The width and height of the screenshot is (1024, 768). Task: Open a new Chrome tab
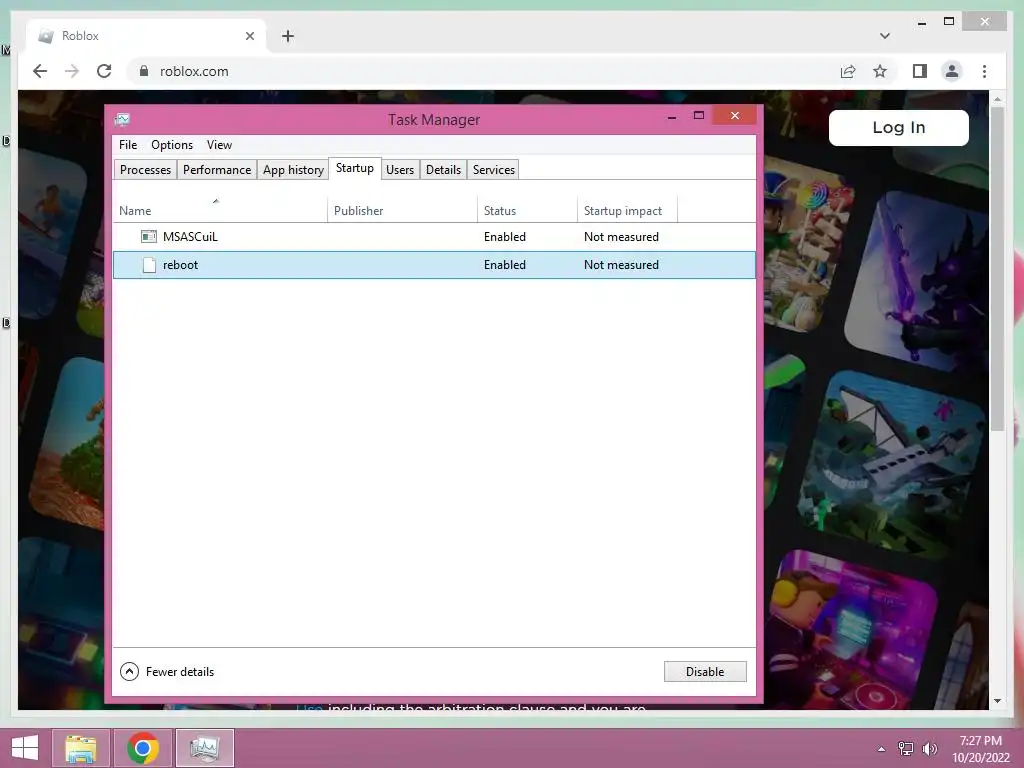point(288,36)
